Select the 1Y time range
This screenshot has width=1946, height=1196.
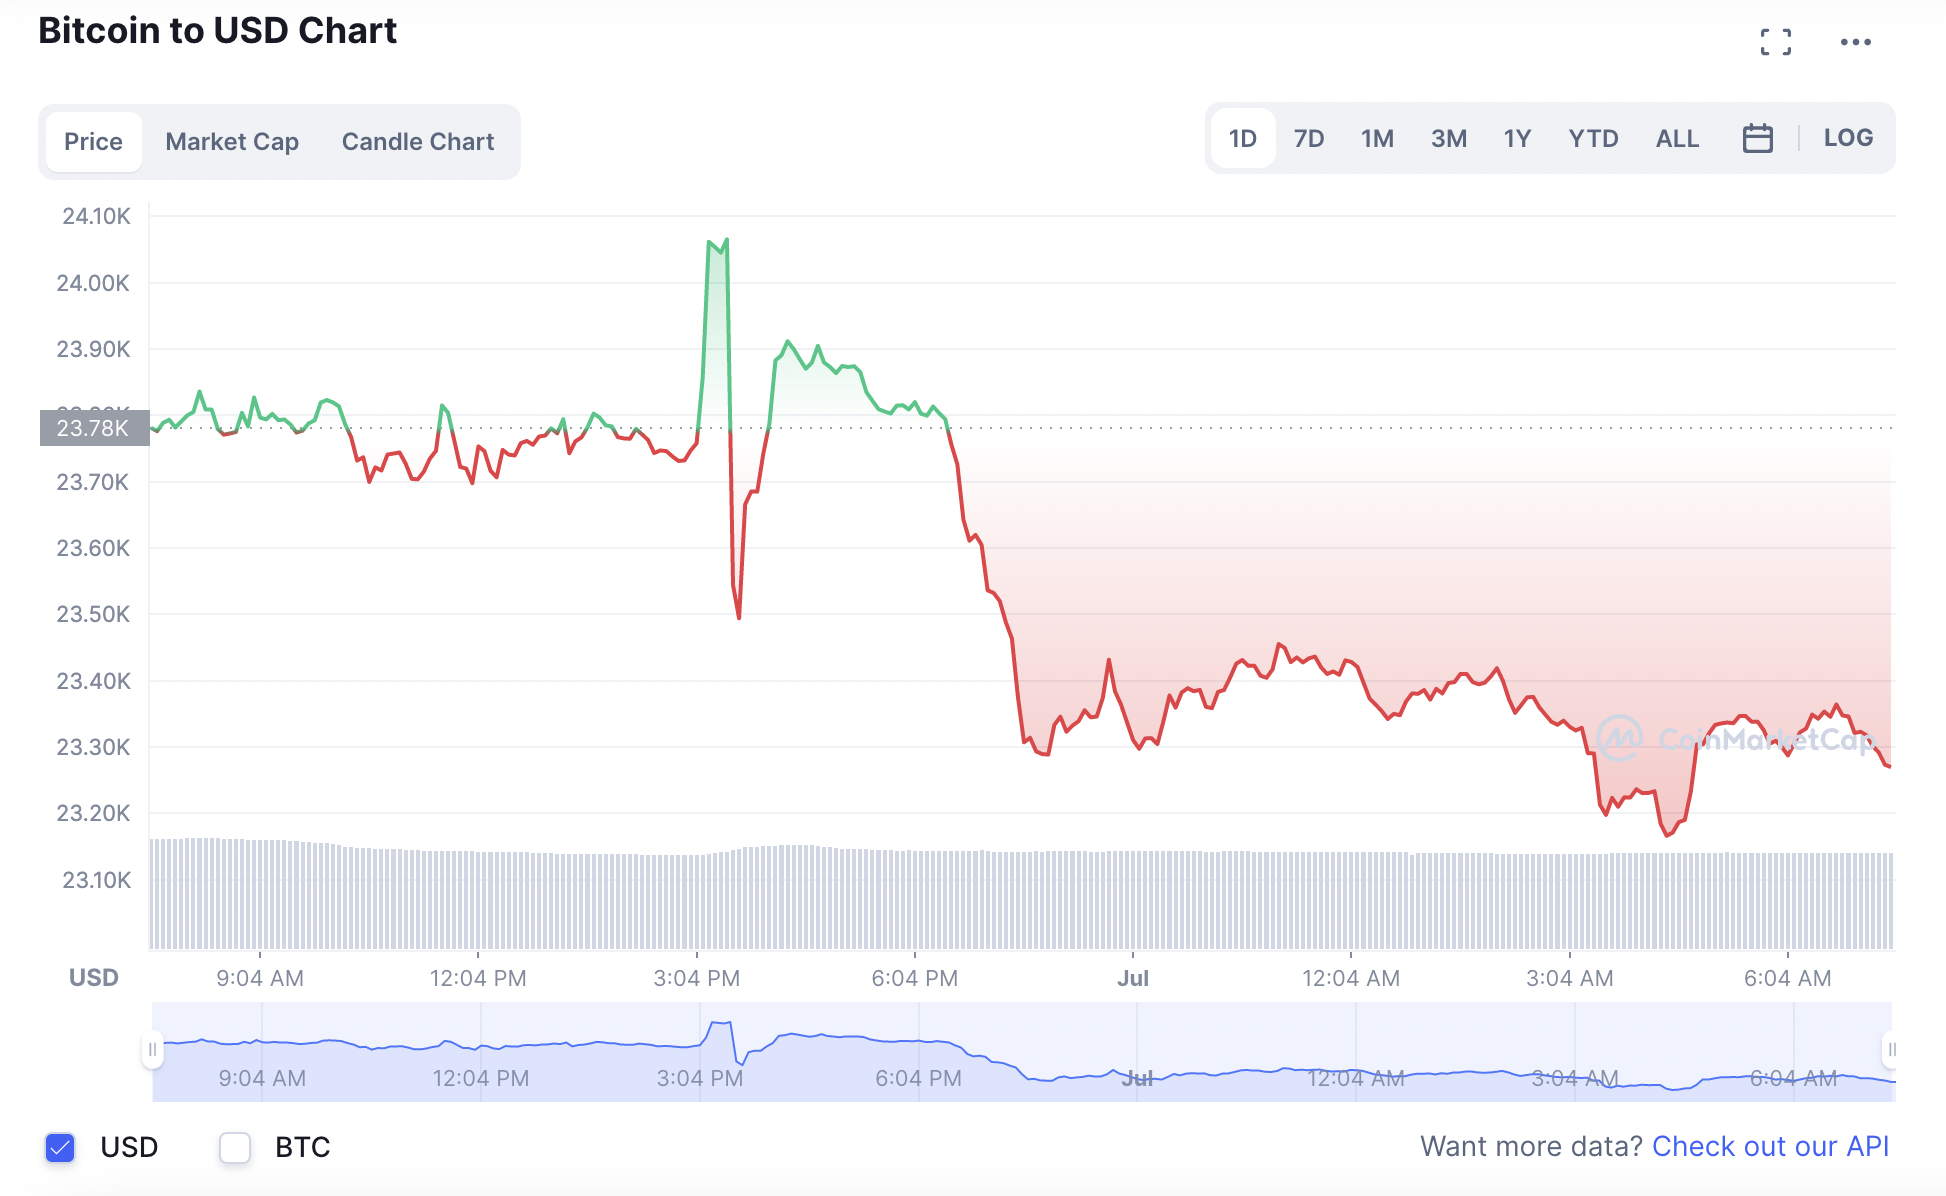point(1517,138)
